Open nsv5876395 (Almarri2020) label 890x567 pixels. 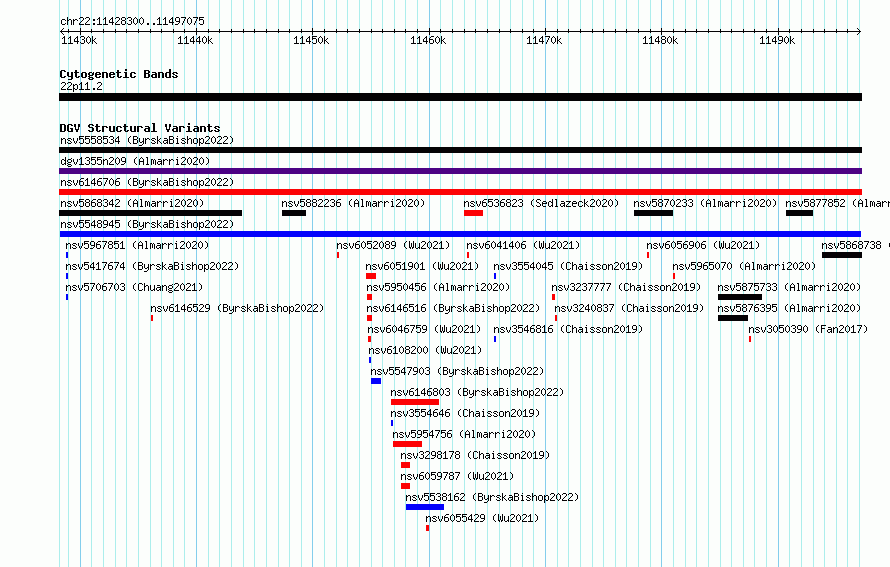(x=790, y=308)
